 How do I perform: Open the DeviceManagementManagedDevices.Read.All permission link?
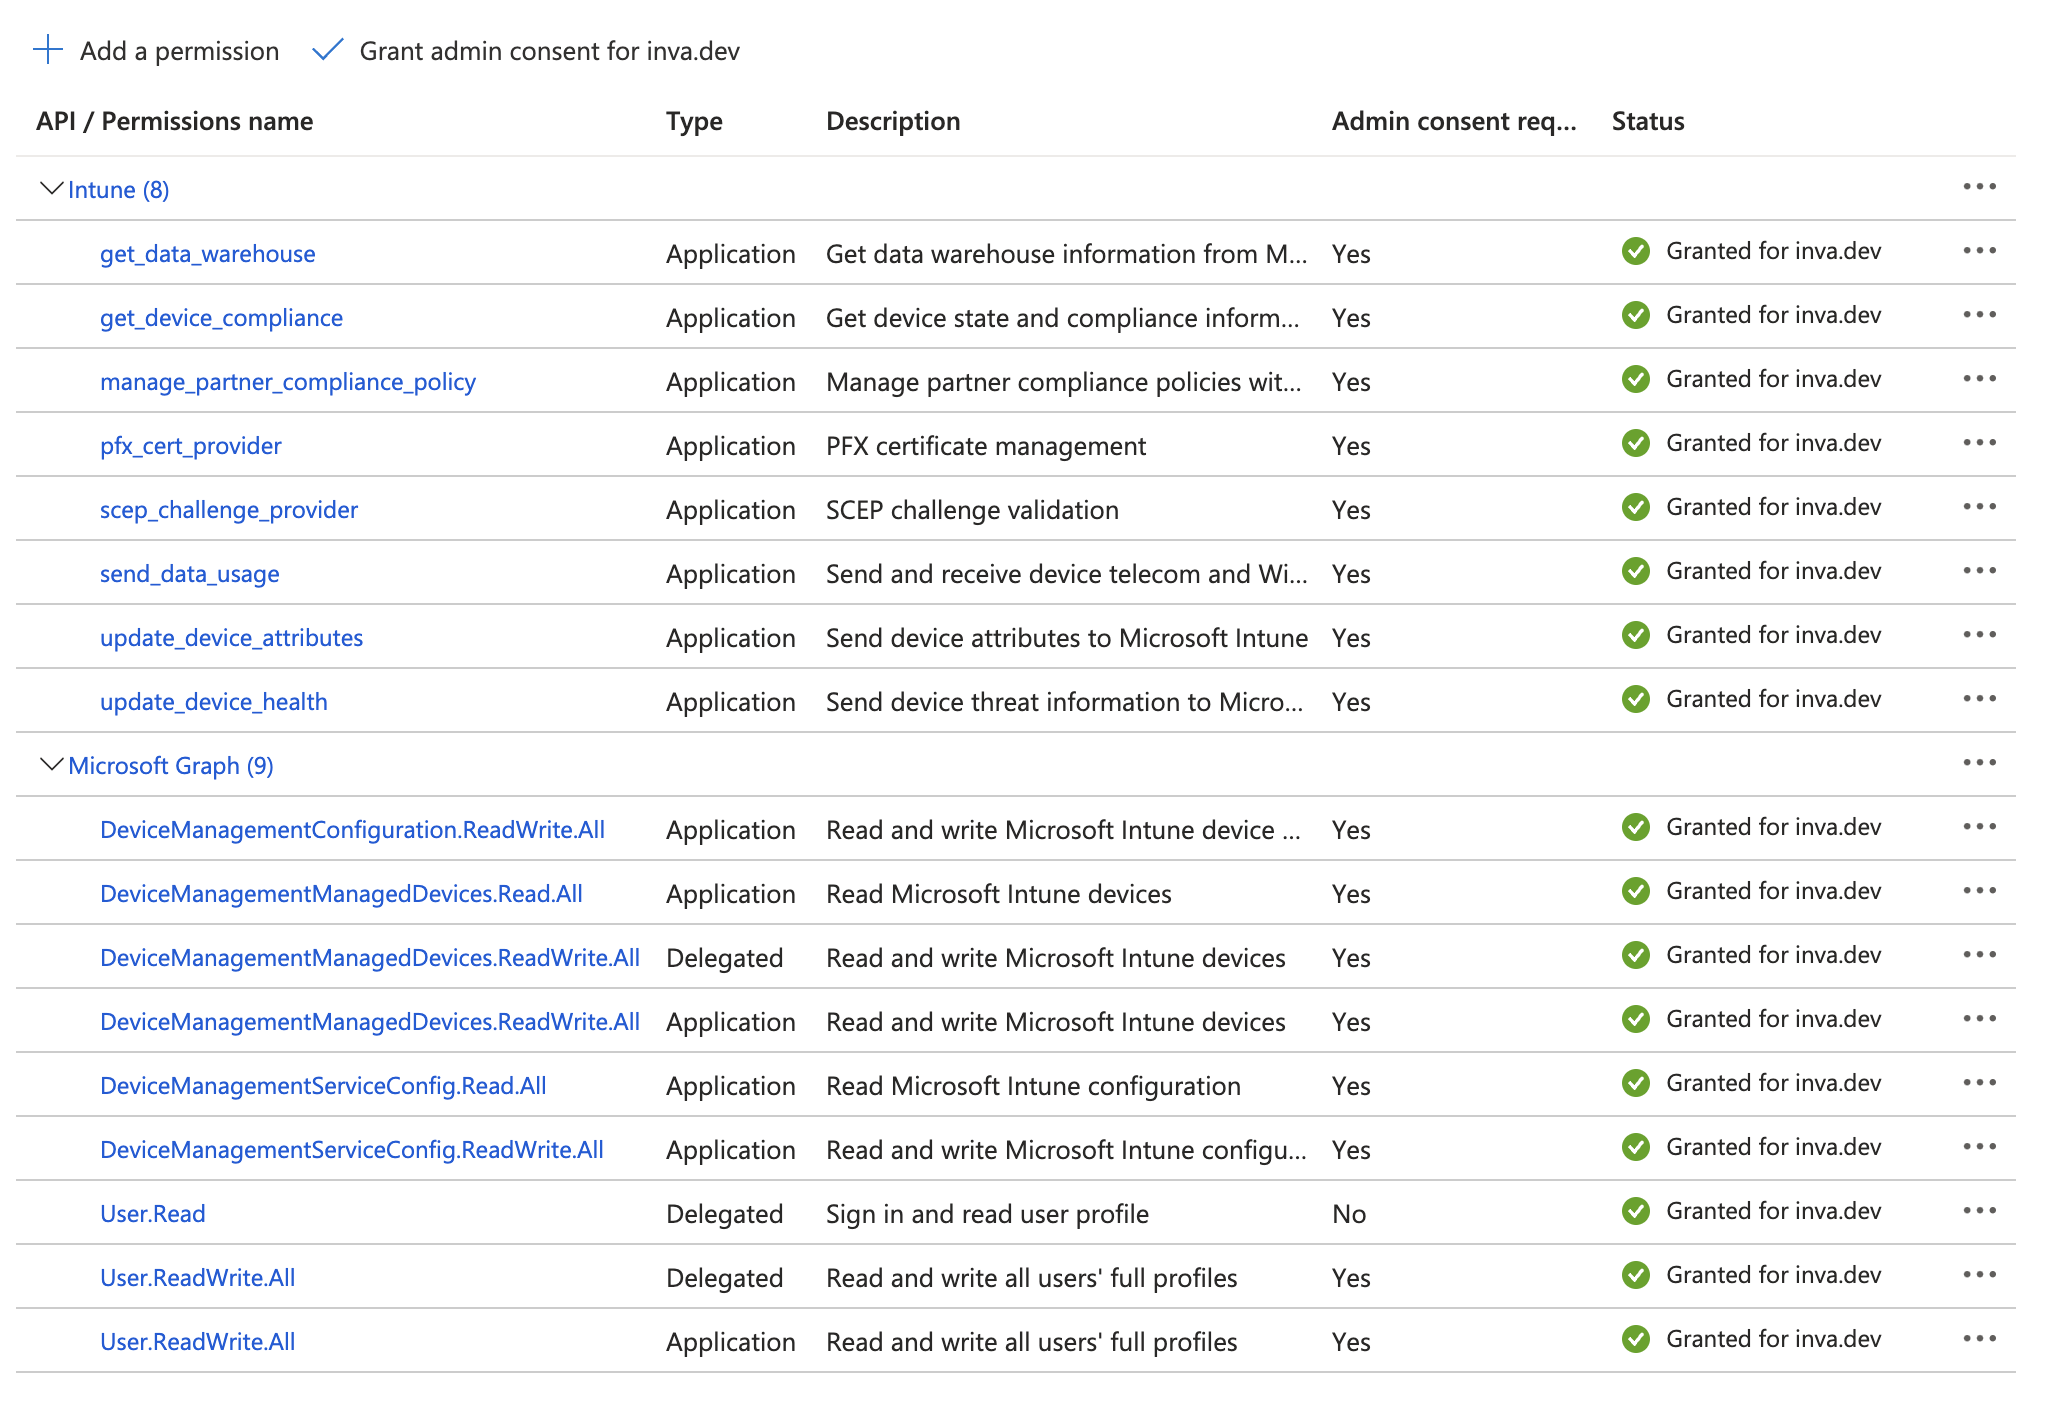point(341,894)
